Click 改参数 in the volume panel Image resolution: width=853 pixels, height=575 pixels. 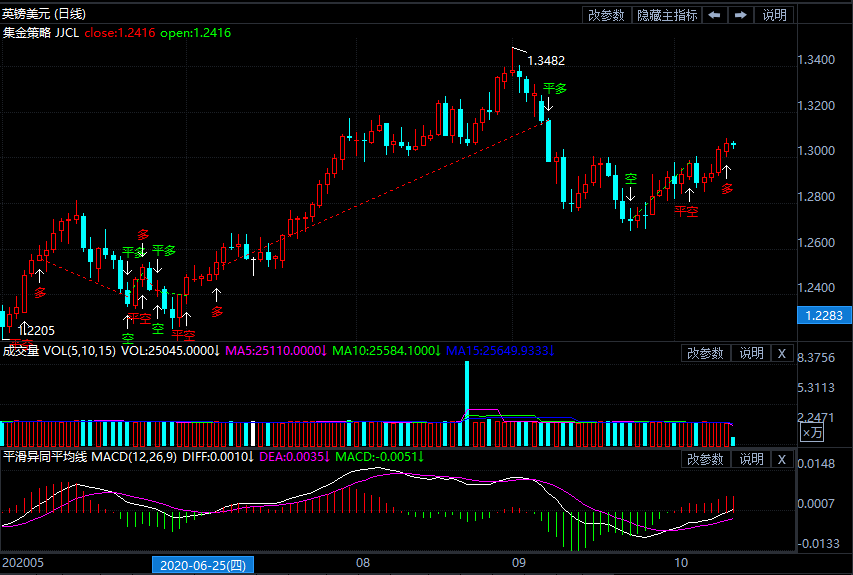tap(706, 353)
